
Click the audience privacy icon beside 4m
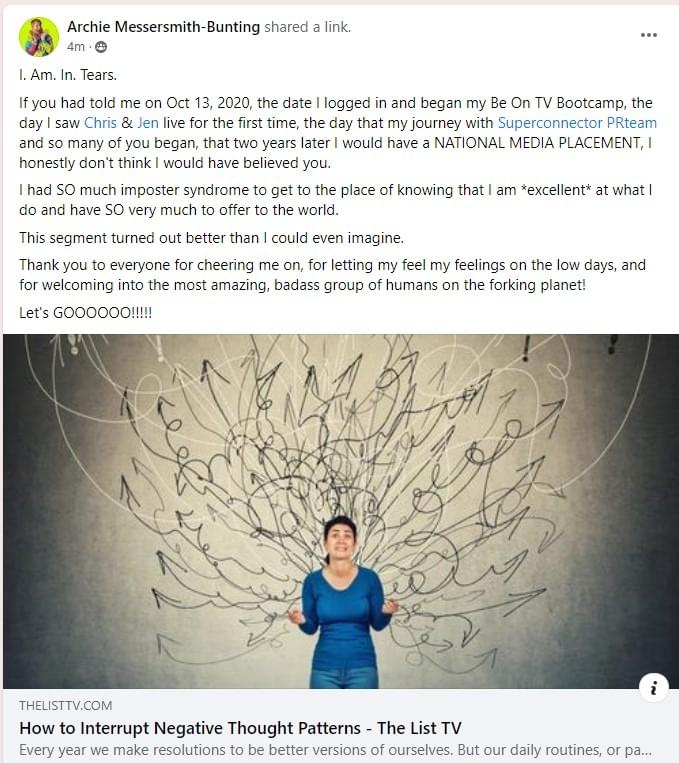pos(101,47)
